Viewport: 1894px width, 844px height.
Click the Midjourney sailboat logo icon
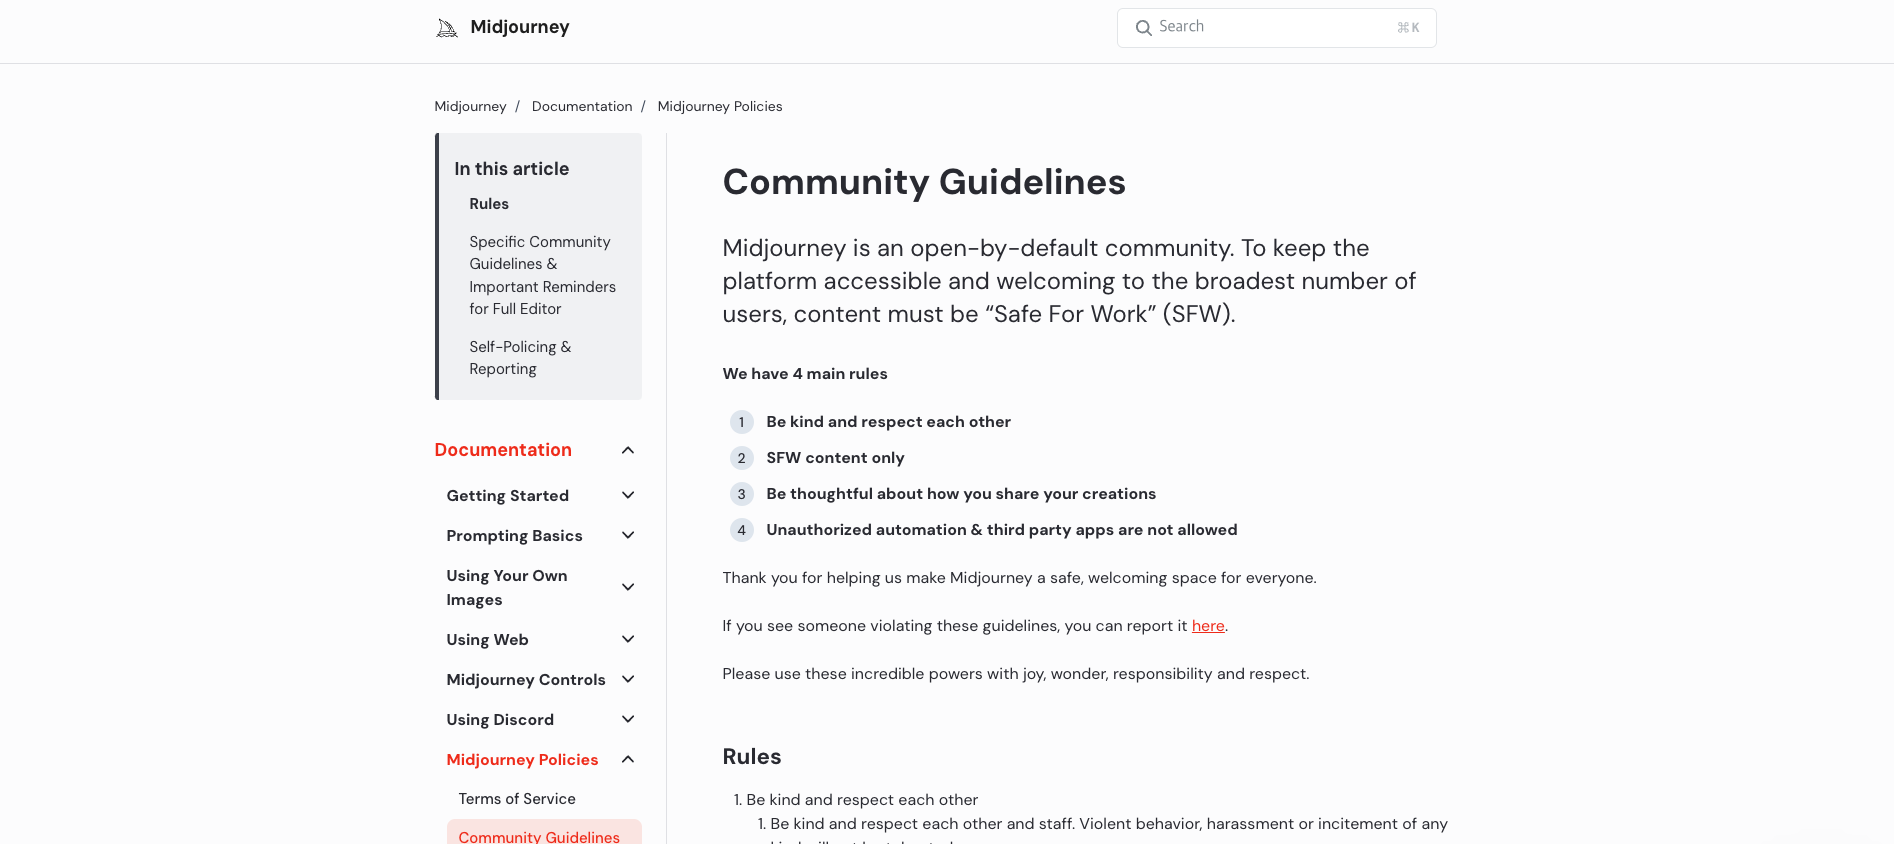click(447, 28)
